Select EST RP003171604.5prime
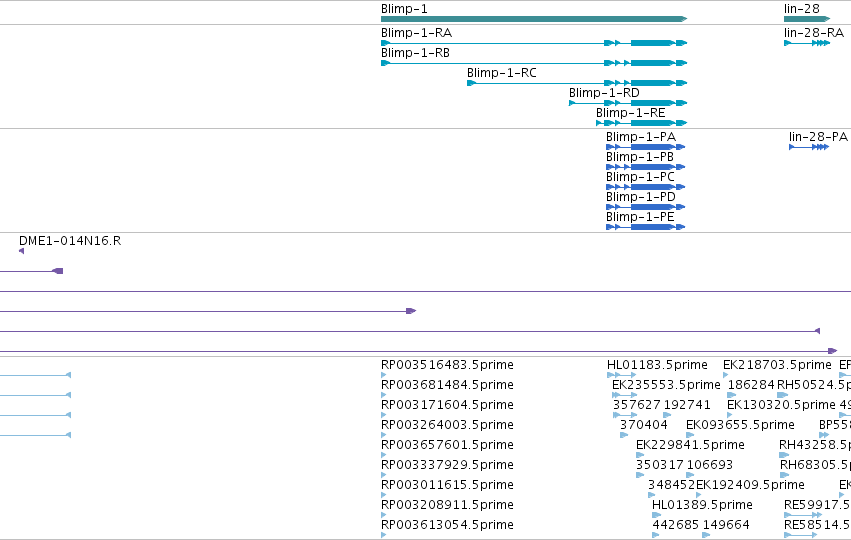This screenshot has width=851, height=540. click(x=447, y=405)
